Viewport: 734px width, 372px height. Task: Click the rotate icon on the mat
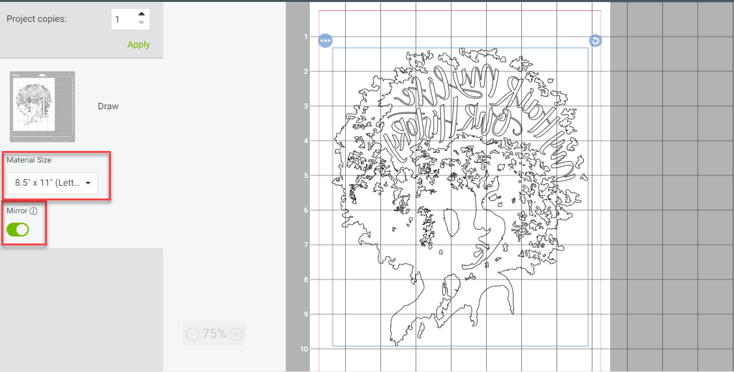(595, 41)
